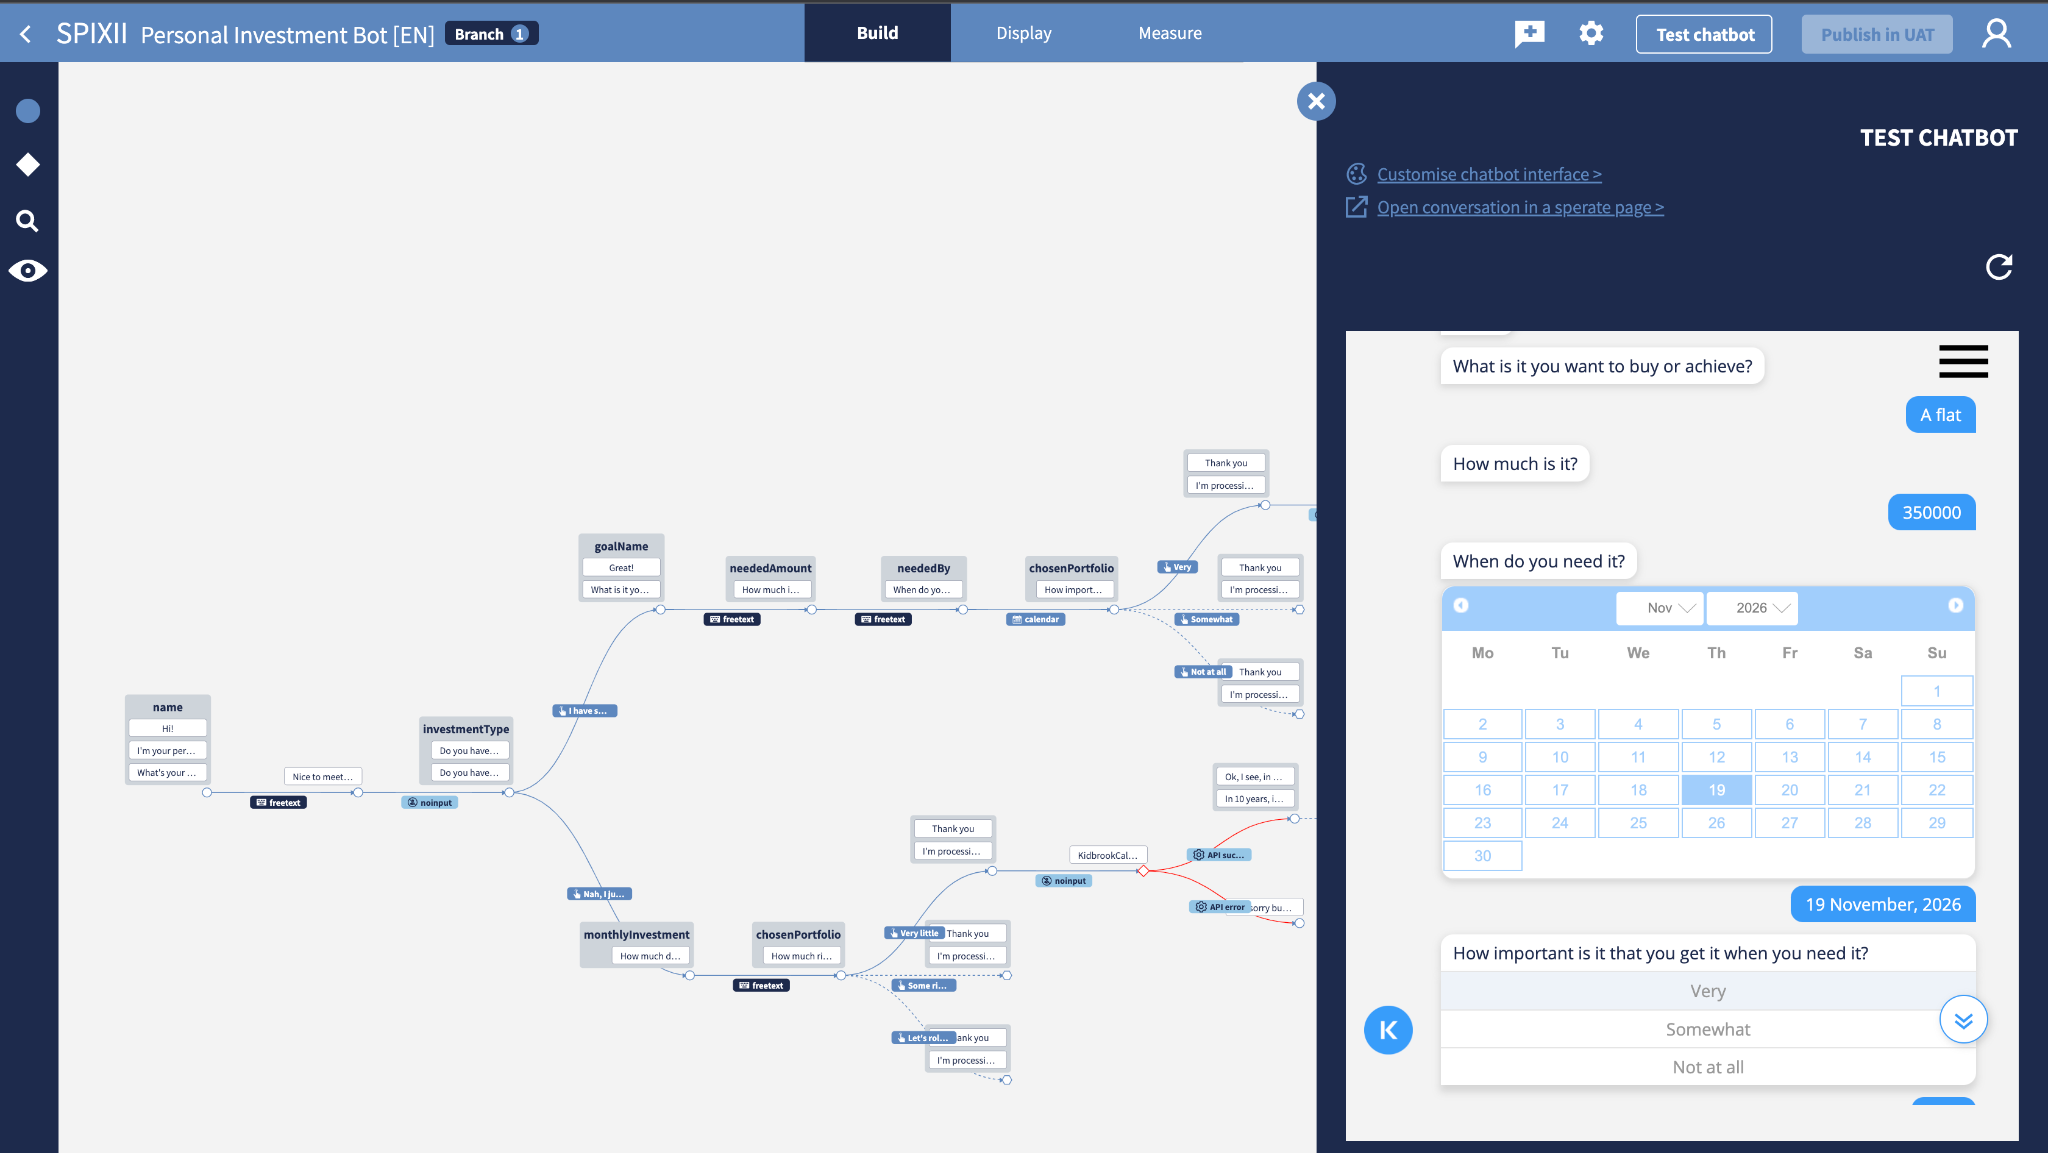Click the circle/start node in sidebar
Screen dimensions: 2048x1153
pyautogui.click(x=28, y=111)
